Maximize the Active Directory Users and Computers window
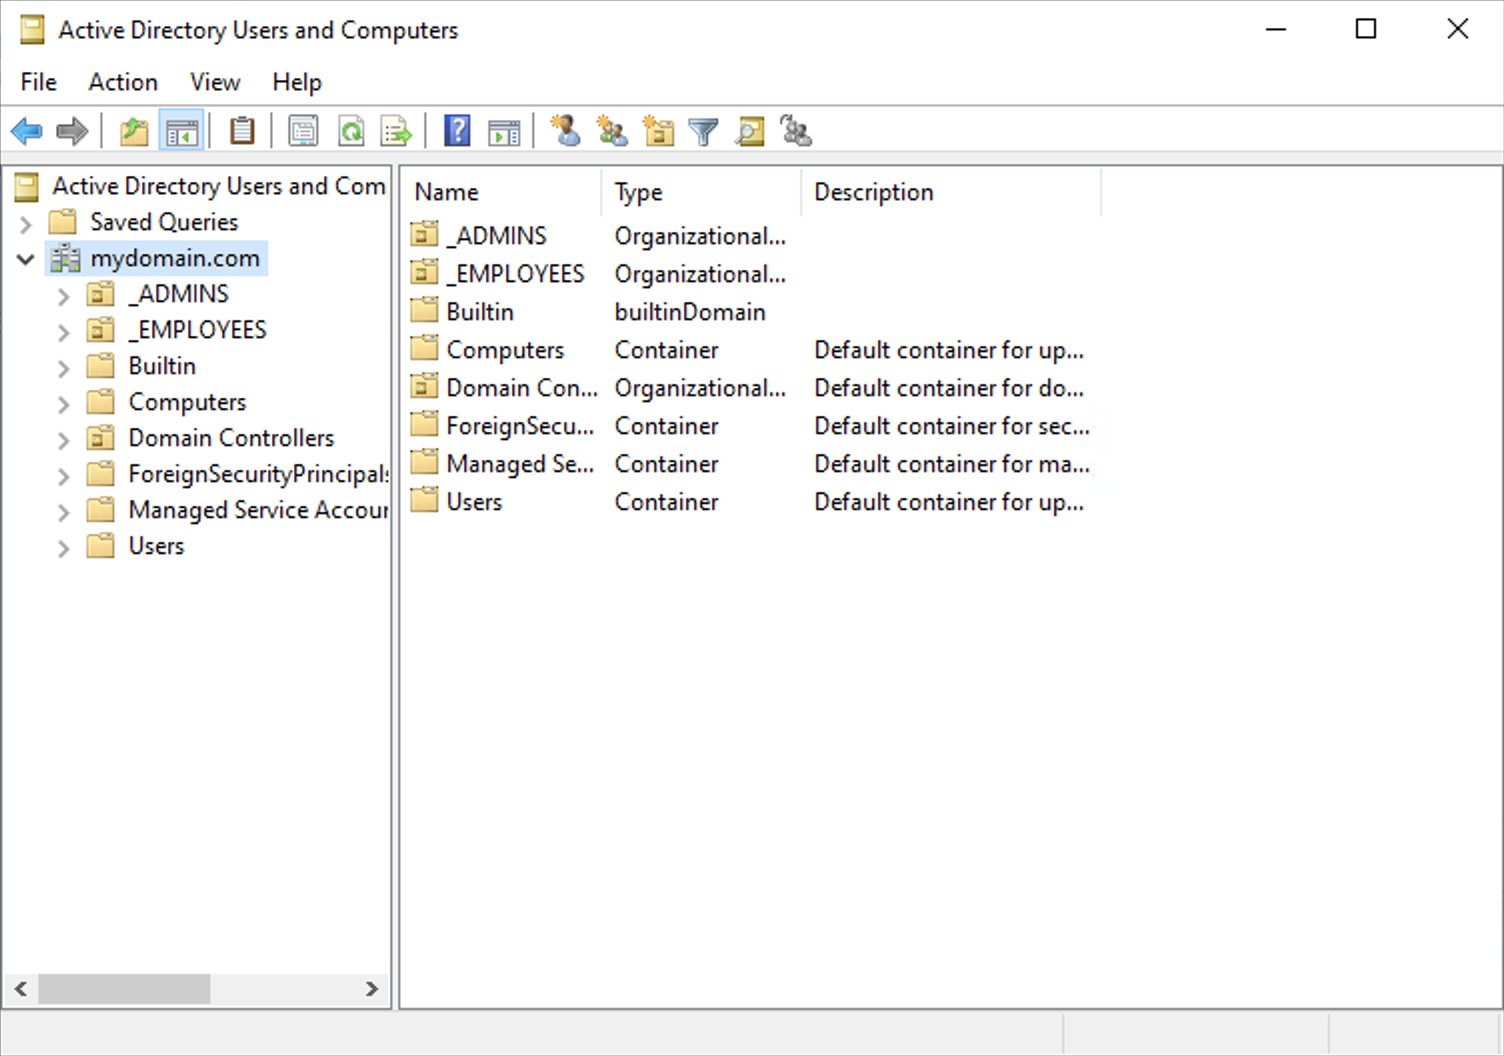Viewport: 1504px width, 1056px height. [1366, 29]
